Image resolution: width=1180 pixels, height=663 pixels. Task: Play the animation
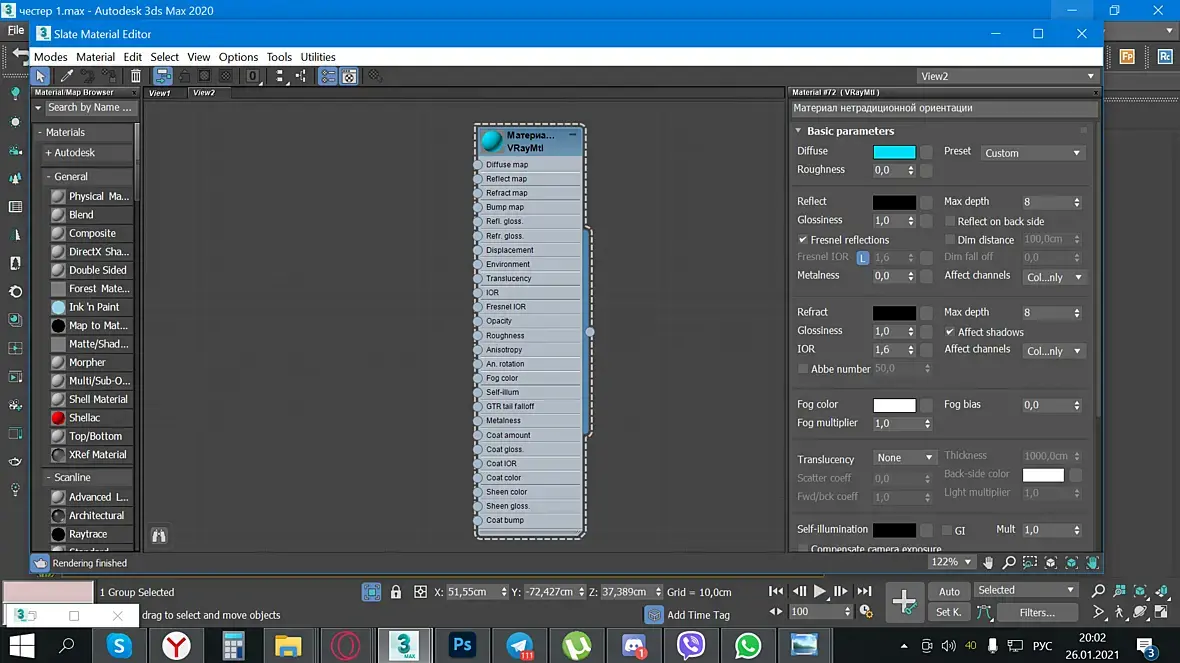coord(820,591)
